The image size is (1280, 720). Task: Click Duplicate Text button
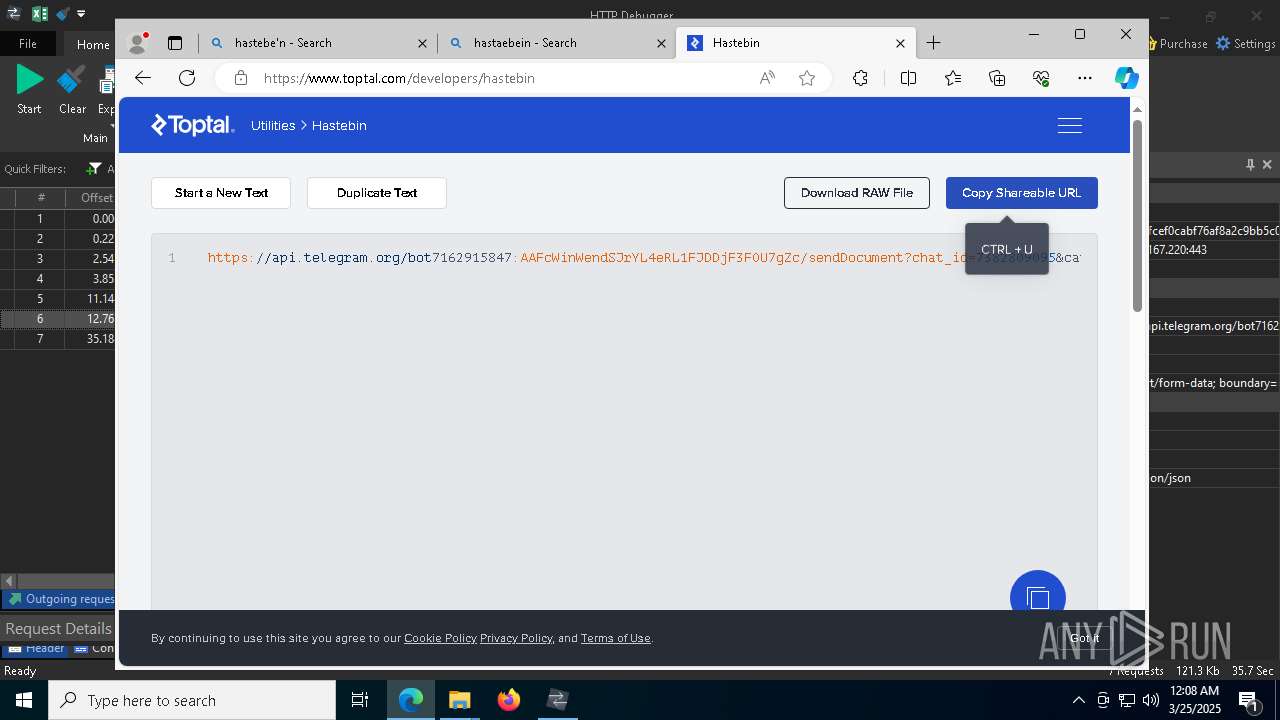377,193
